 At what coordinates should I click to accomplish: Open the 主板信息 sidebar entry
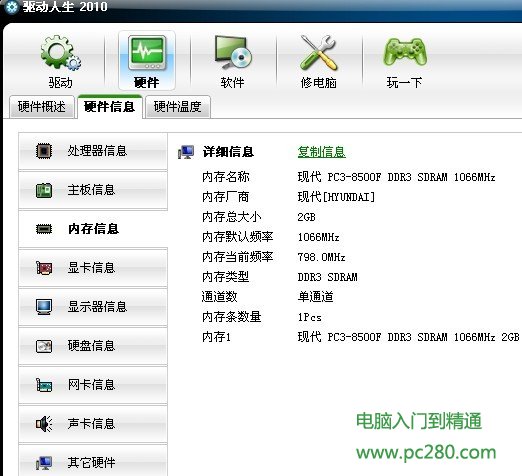click(x=93, y=190)
